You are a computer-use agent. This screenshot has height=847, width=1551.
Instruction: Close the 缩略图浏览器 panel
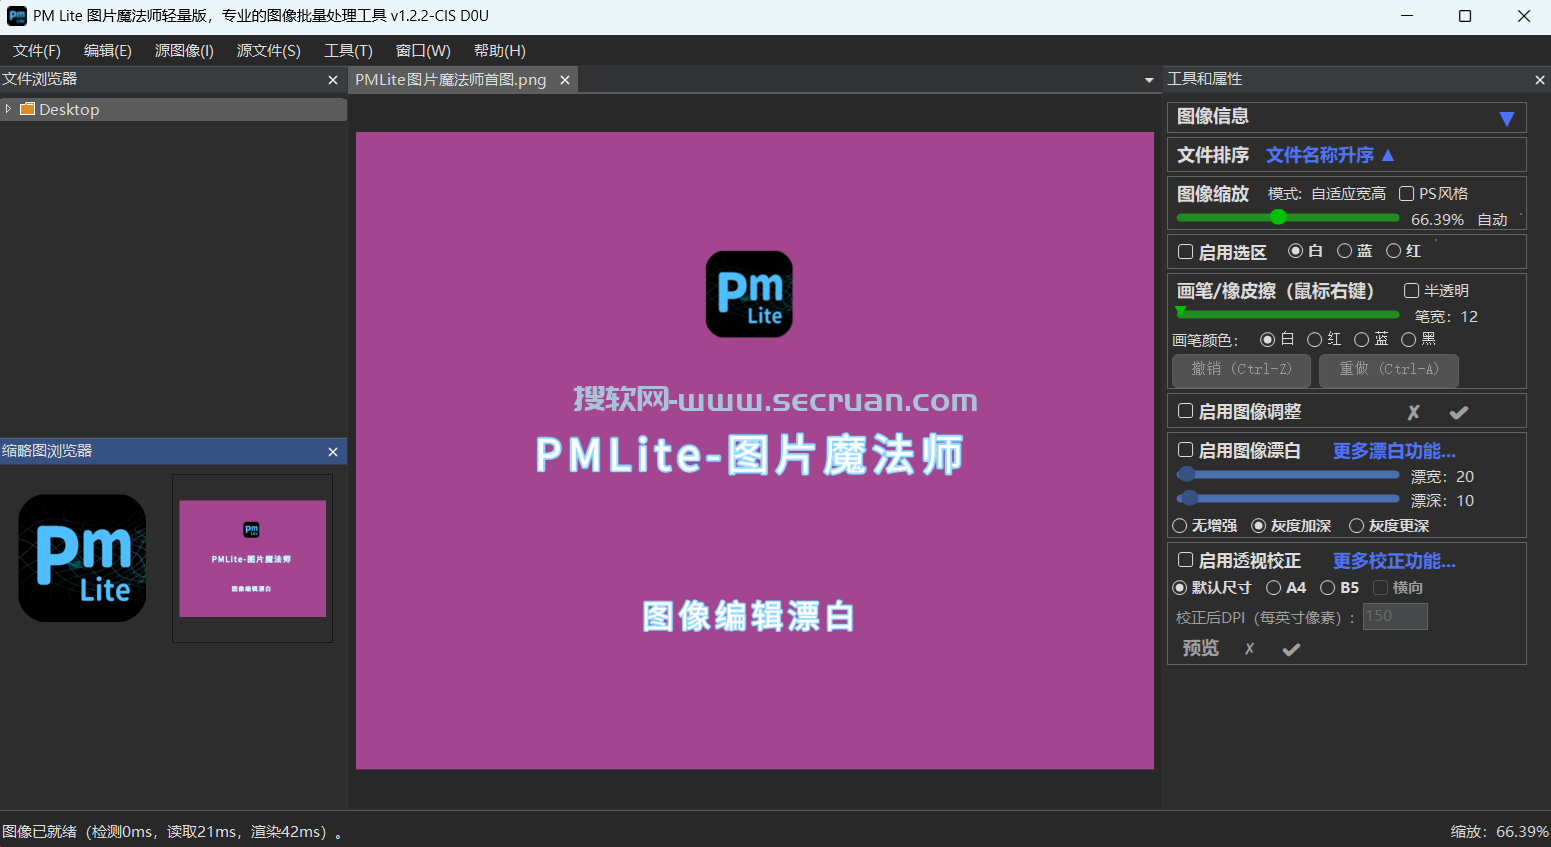[x=333, y=452]
